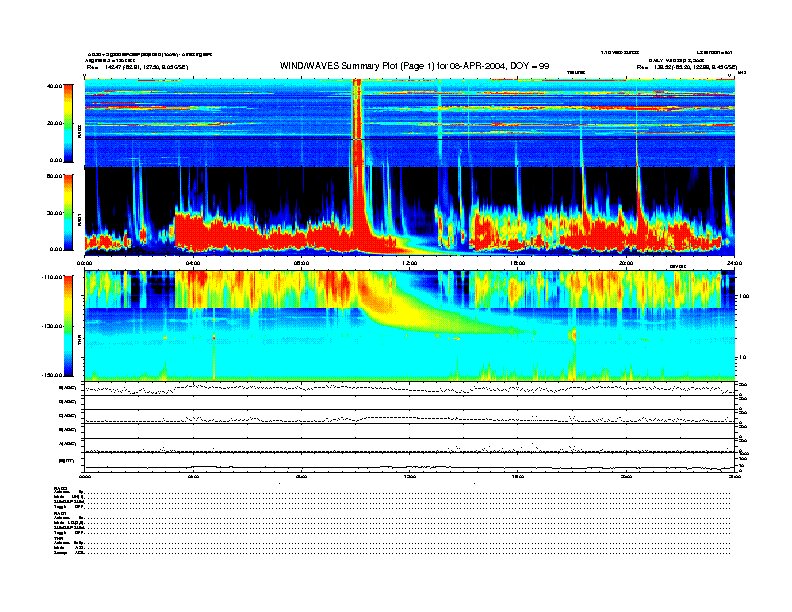Click the 24:00 time axis label
Screen dimensions: 792x612
734,264
